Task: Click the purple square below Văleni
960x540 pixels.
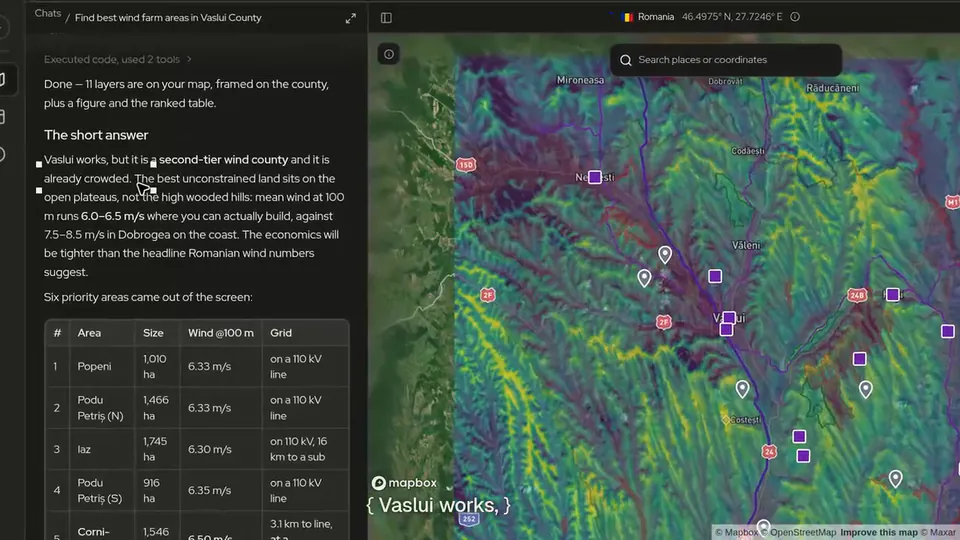Action: (715, 277)
